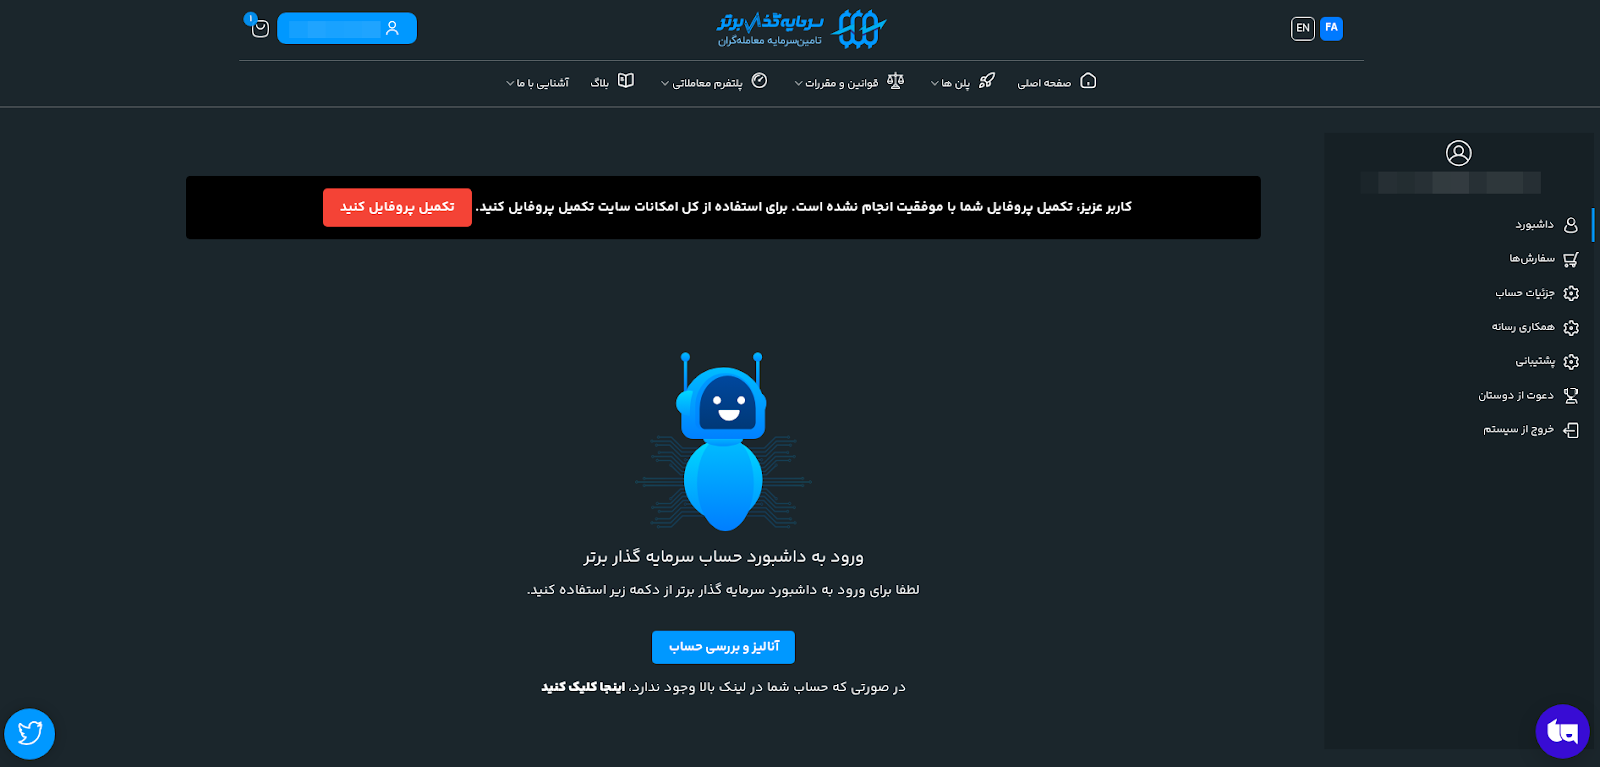Click the آنالیز و بررسی حساب button

click(x=723, y=647)
